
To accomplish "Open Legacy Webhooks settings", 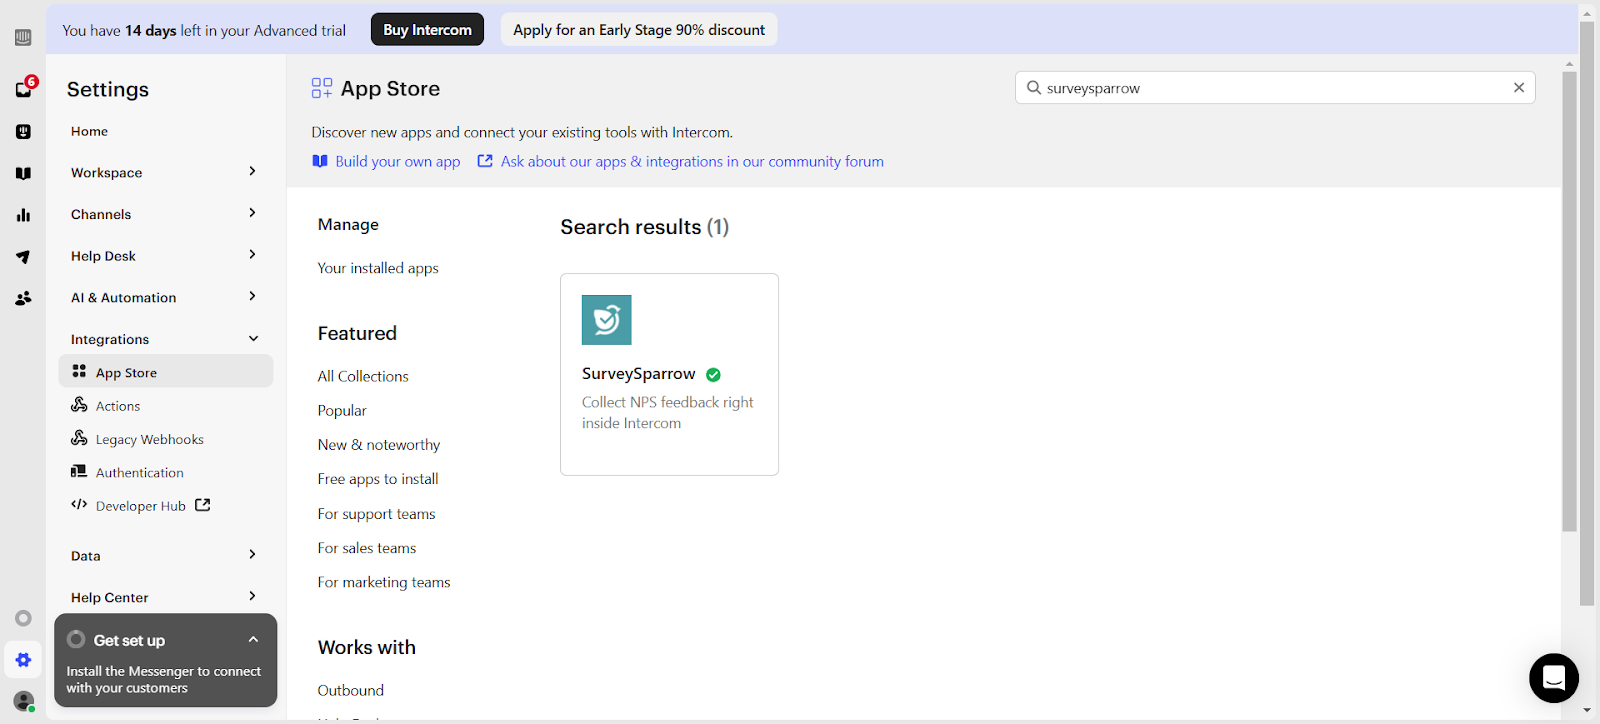I will click(x=149, y=439).
